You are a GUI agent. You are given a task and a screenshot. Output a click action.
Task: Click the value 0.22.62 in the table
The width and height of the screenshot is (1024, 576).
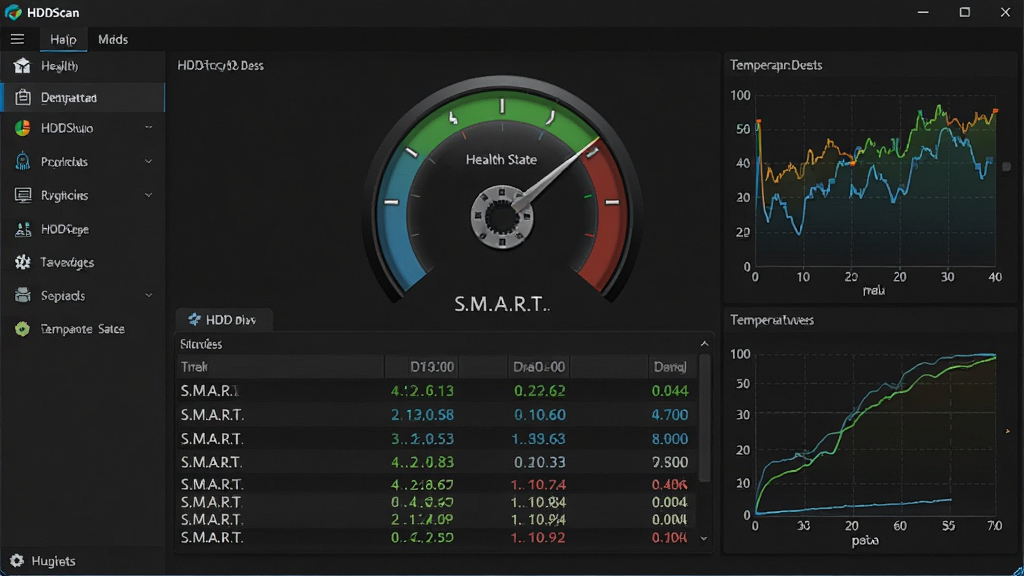point(539,391)
